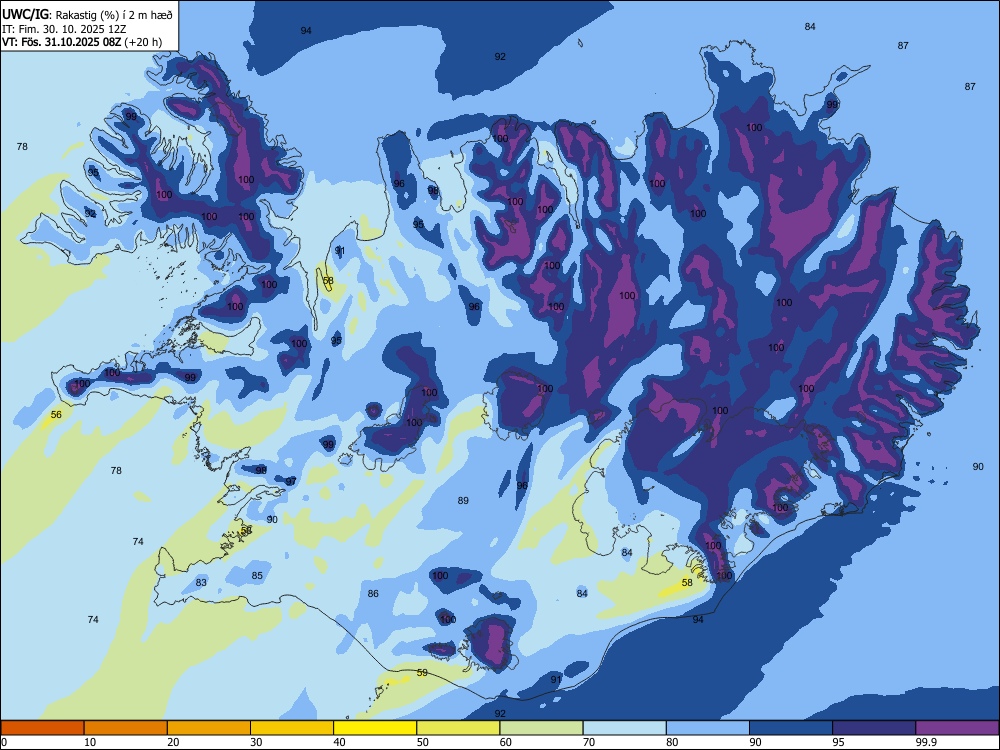The height and width of the screenshot is (750, 1000).
Task: Click the orange 10–20 legend swatch
Action: coord(126,728)
